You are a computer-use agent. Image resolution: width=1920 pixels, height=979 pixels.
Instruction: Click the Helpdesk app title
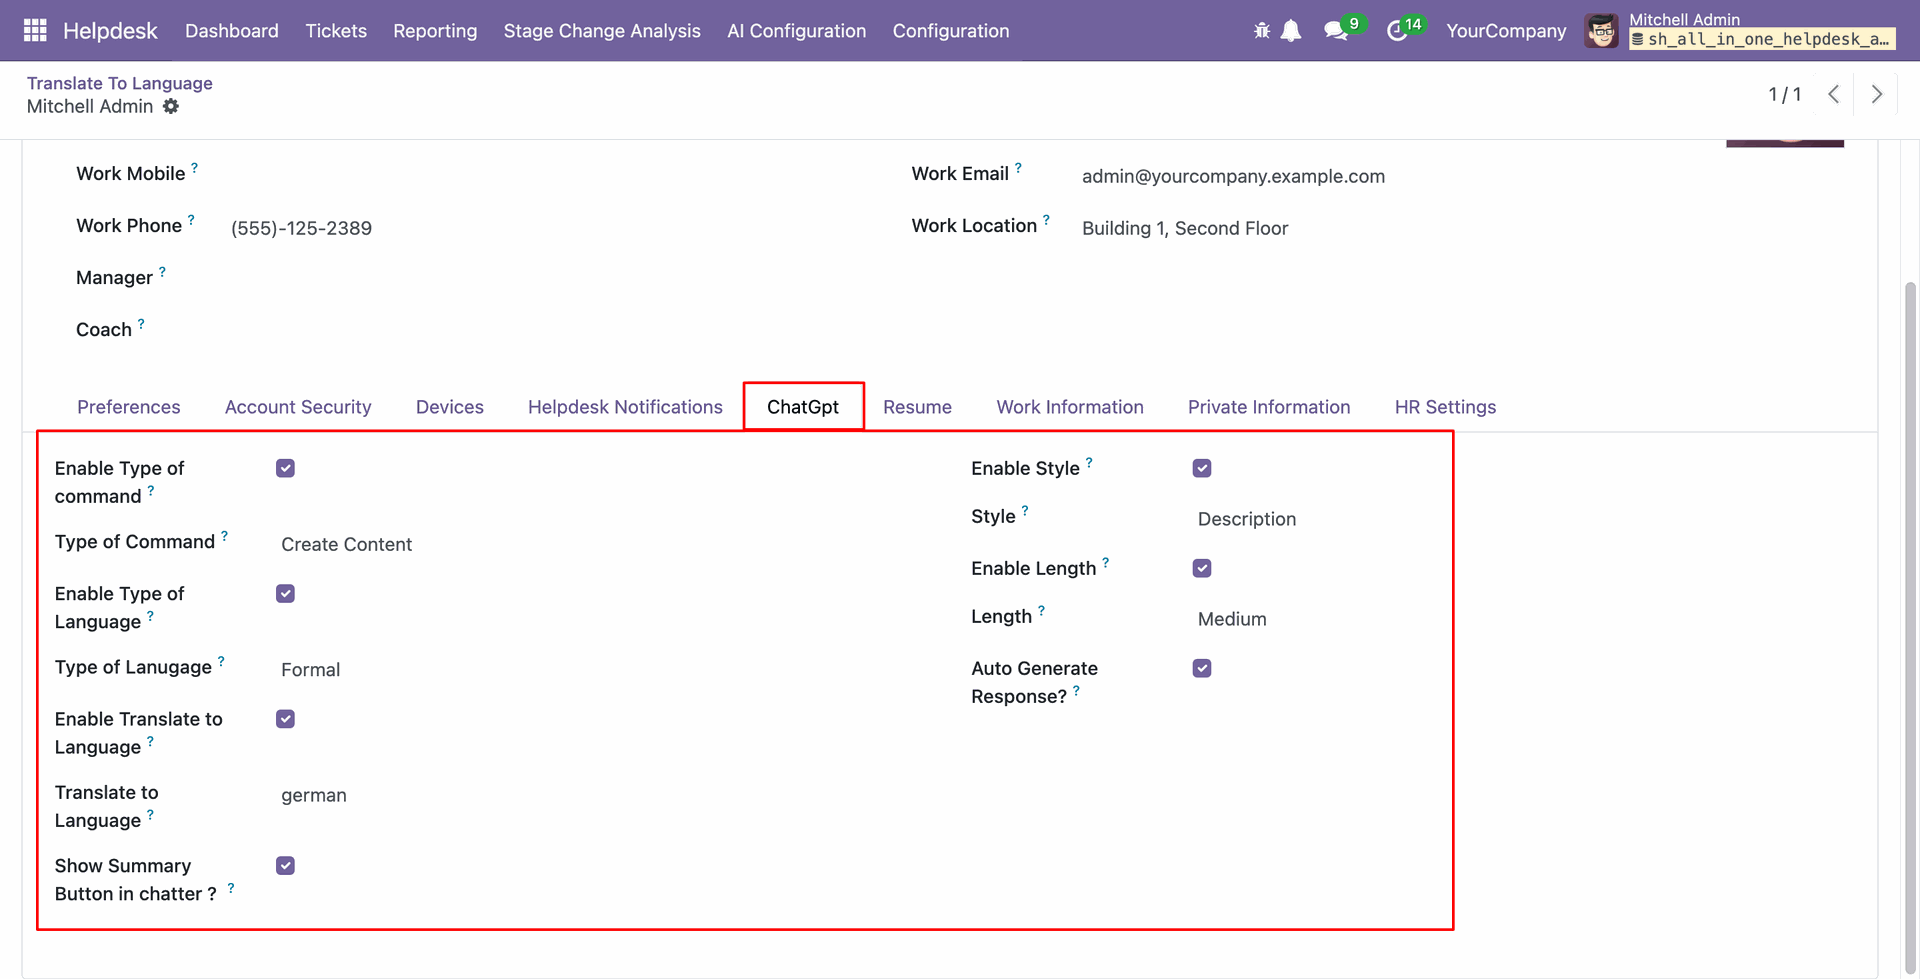coord(110,31)
